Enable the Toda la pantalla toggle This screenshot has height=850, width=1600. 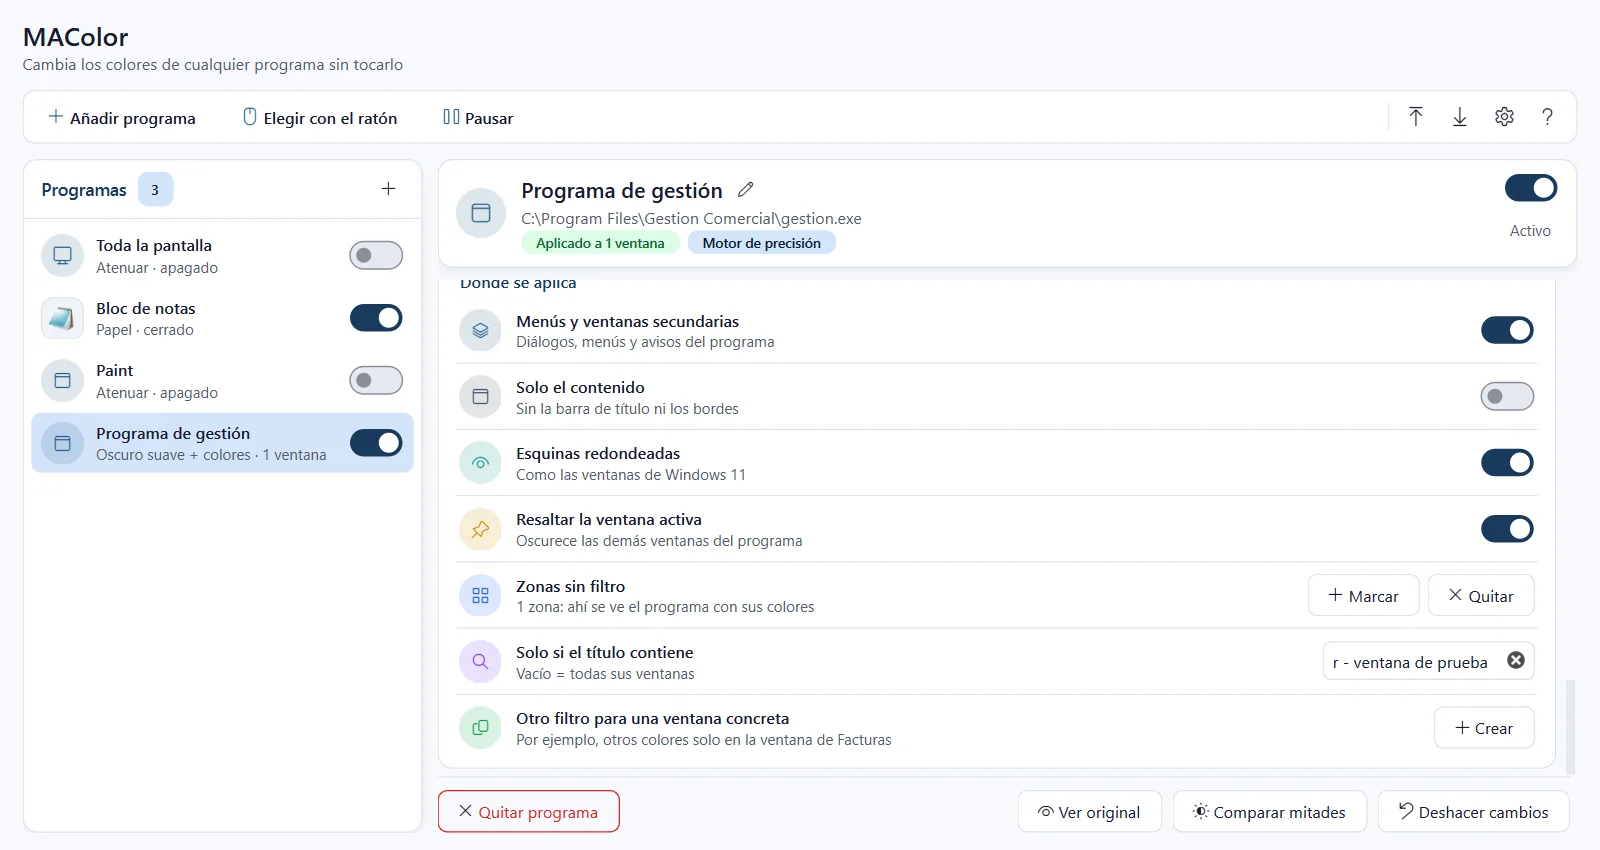[376, 255]
